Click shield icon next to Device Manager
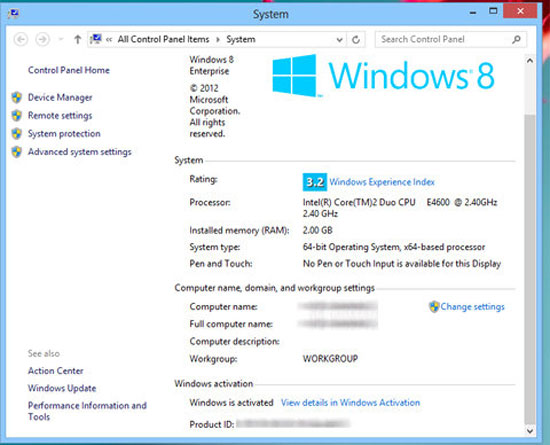The width and height of the screenshot is (550, 445). [16, 97]
